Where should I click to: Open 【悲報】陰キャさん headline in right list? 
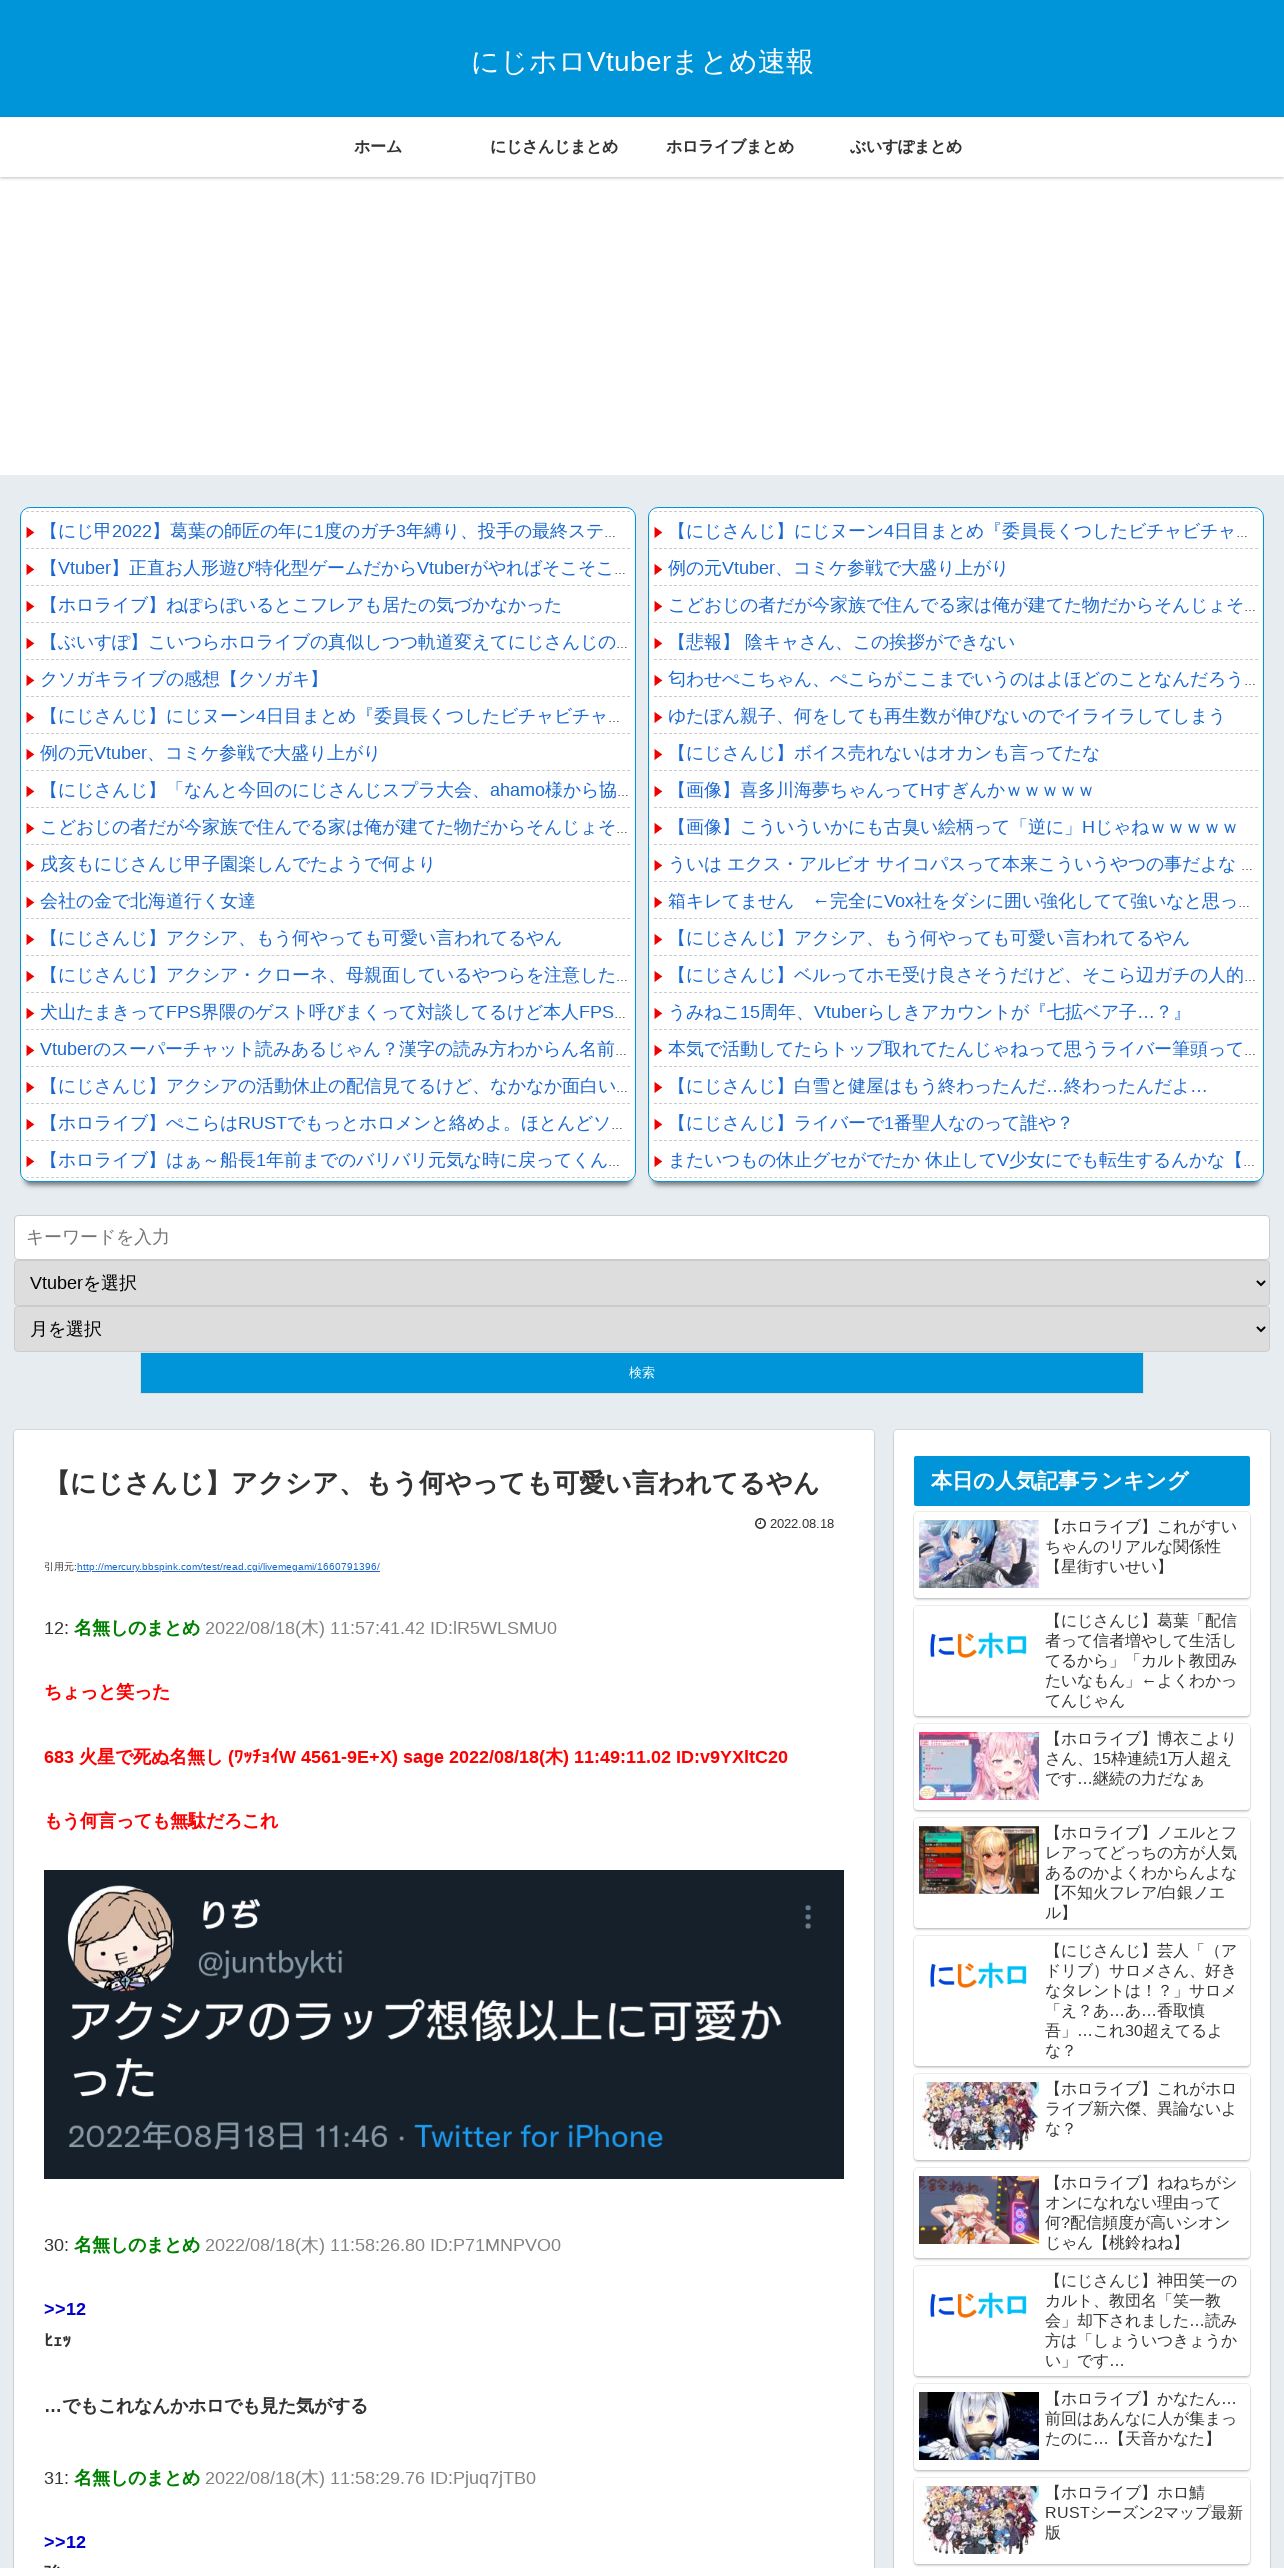[x=841, y=642]
